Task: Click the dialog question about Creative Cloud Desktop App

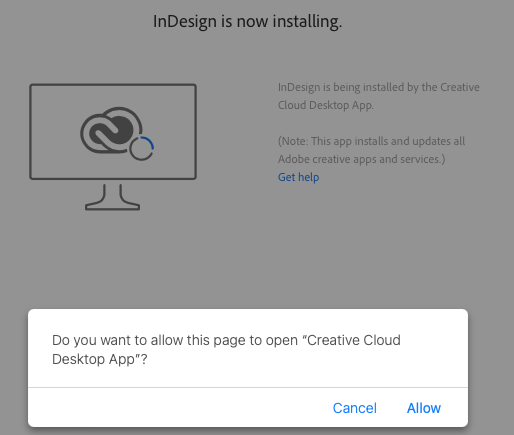Action: click(x=226, y=350)
